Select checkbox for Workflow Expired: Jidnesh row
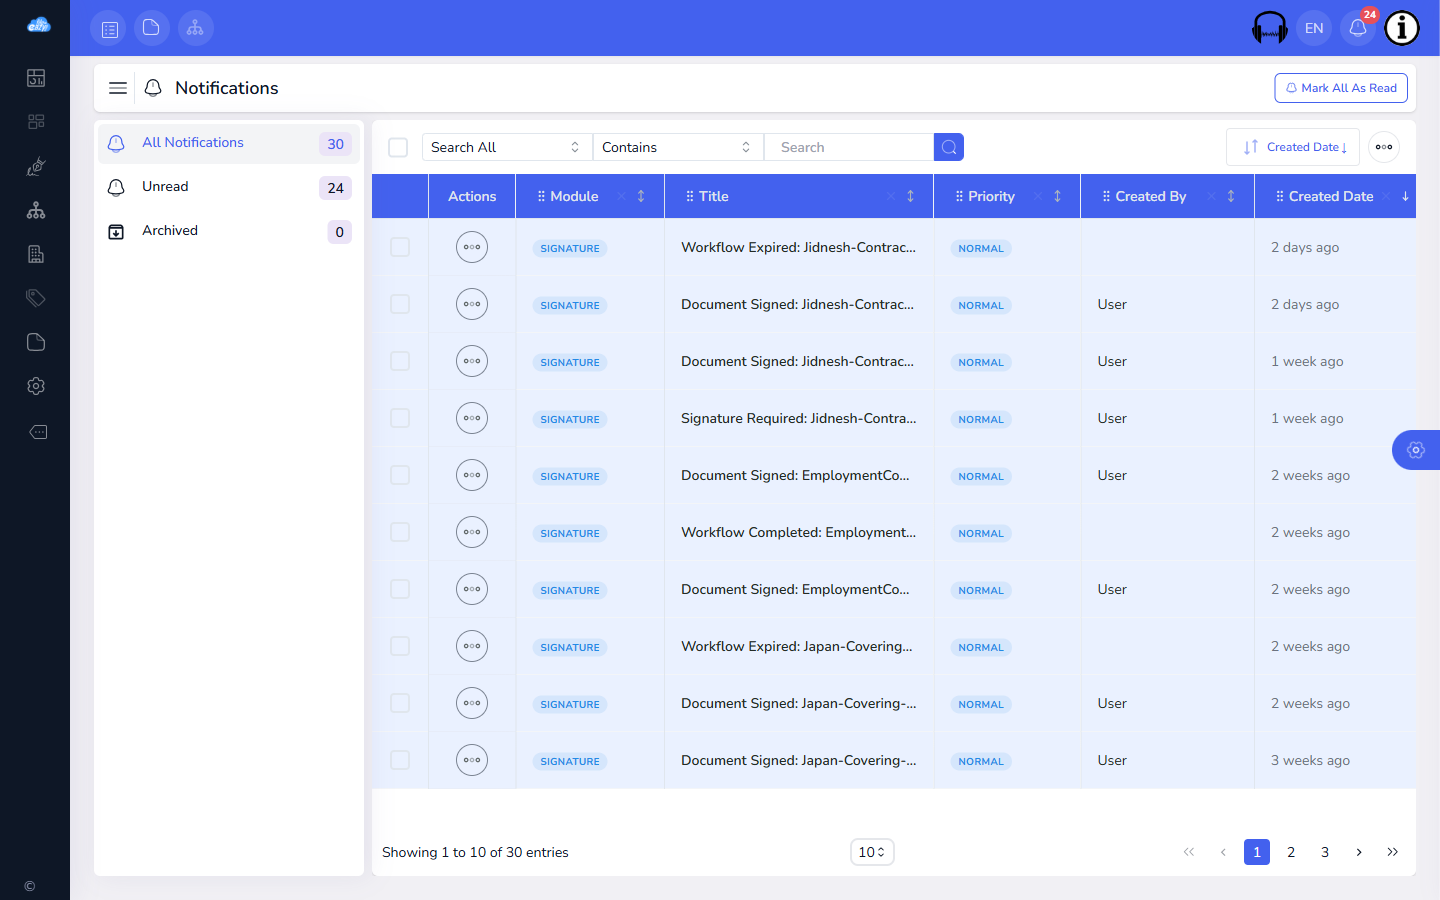The image size is (1440, 900). coord(400,247)
